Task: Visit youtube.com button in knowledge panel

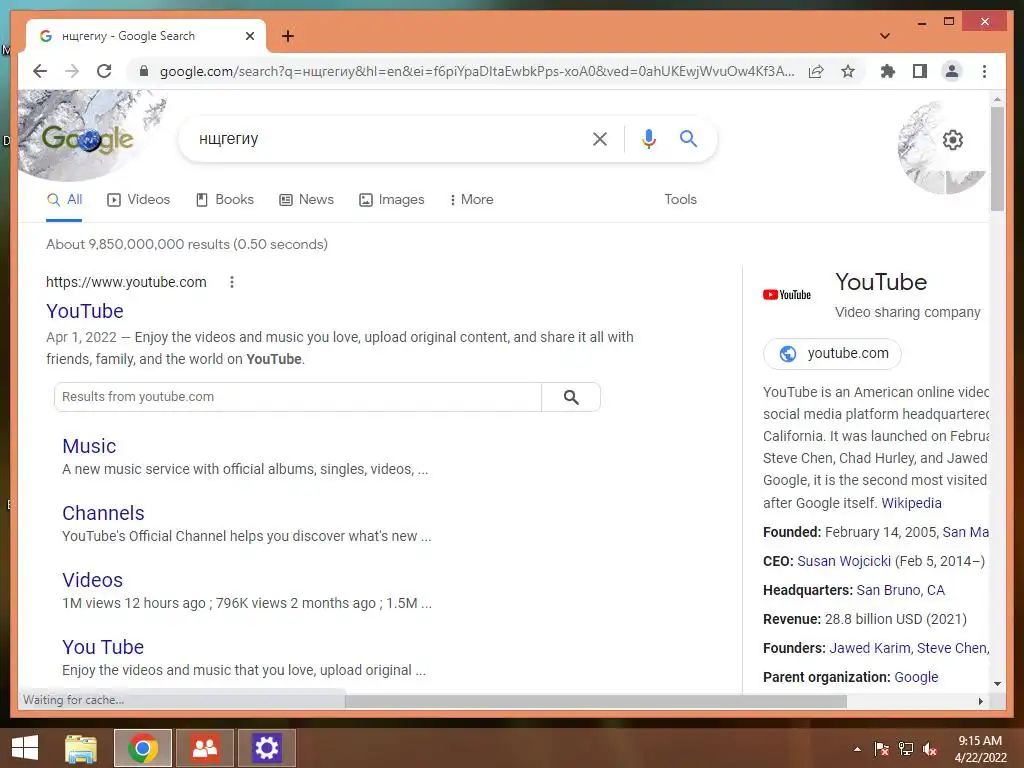Action: click(833, 353)
